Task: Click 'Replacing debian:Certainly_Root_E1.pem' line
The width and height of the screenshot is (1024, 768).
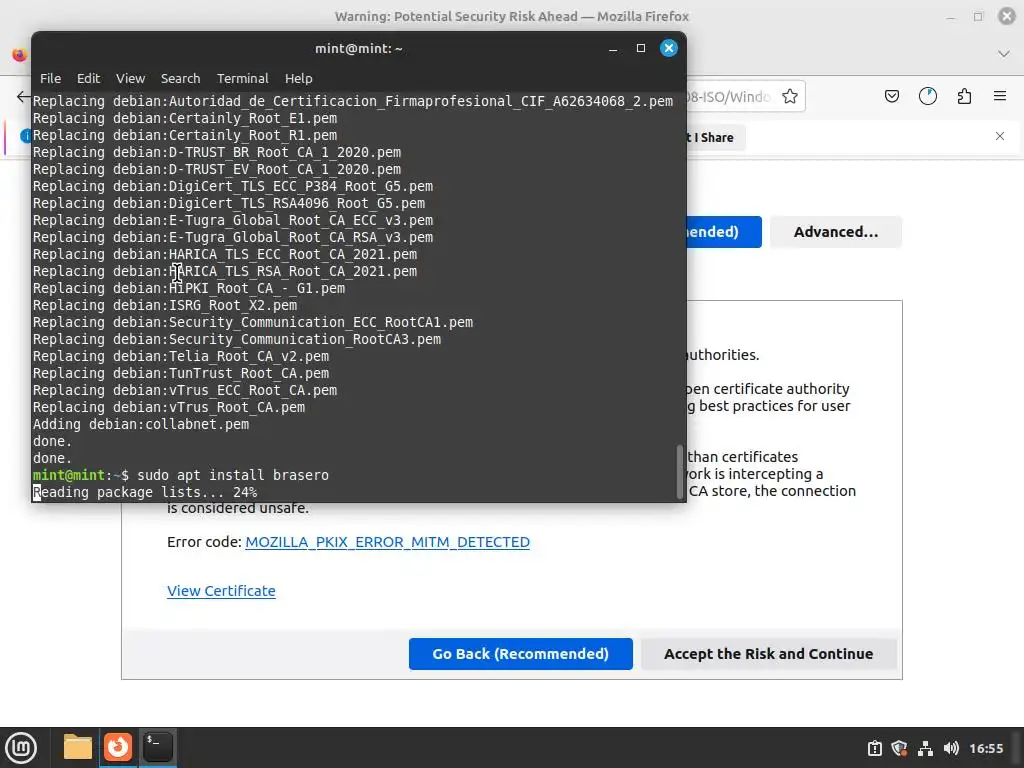Action: (185, 118)
